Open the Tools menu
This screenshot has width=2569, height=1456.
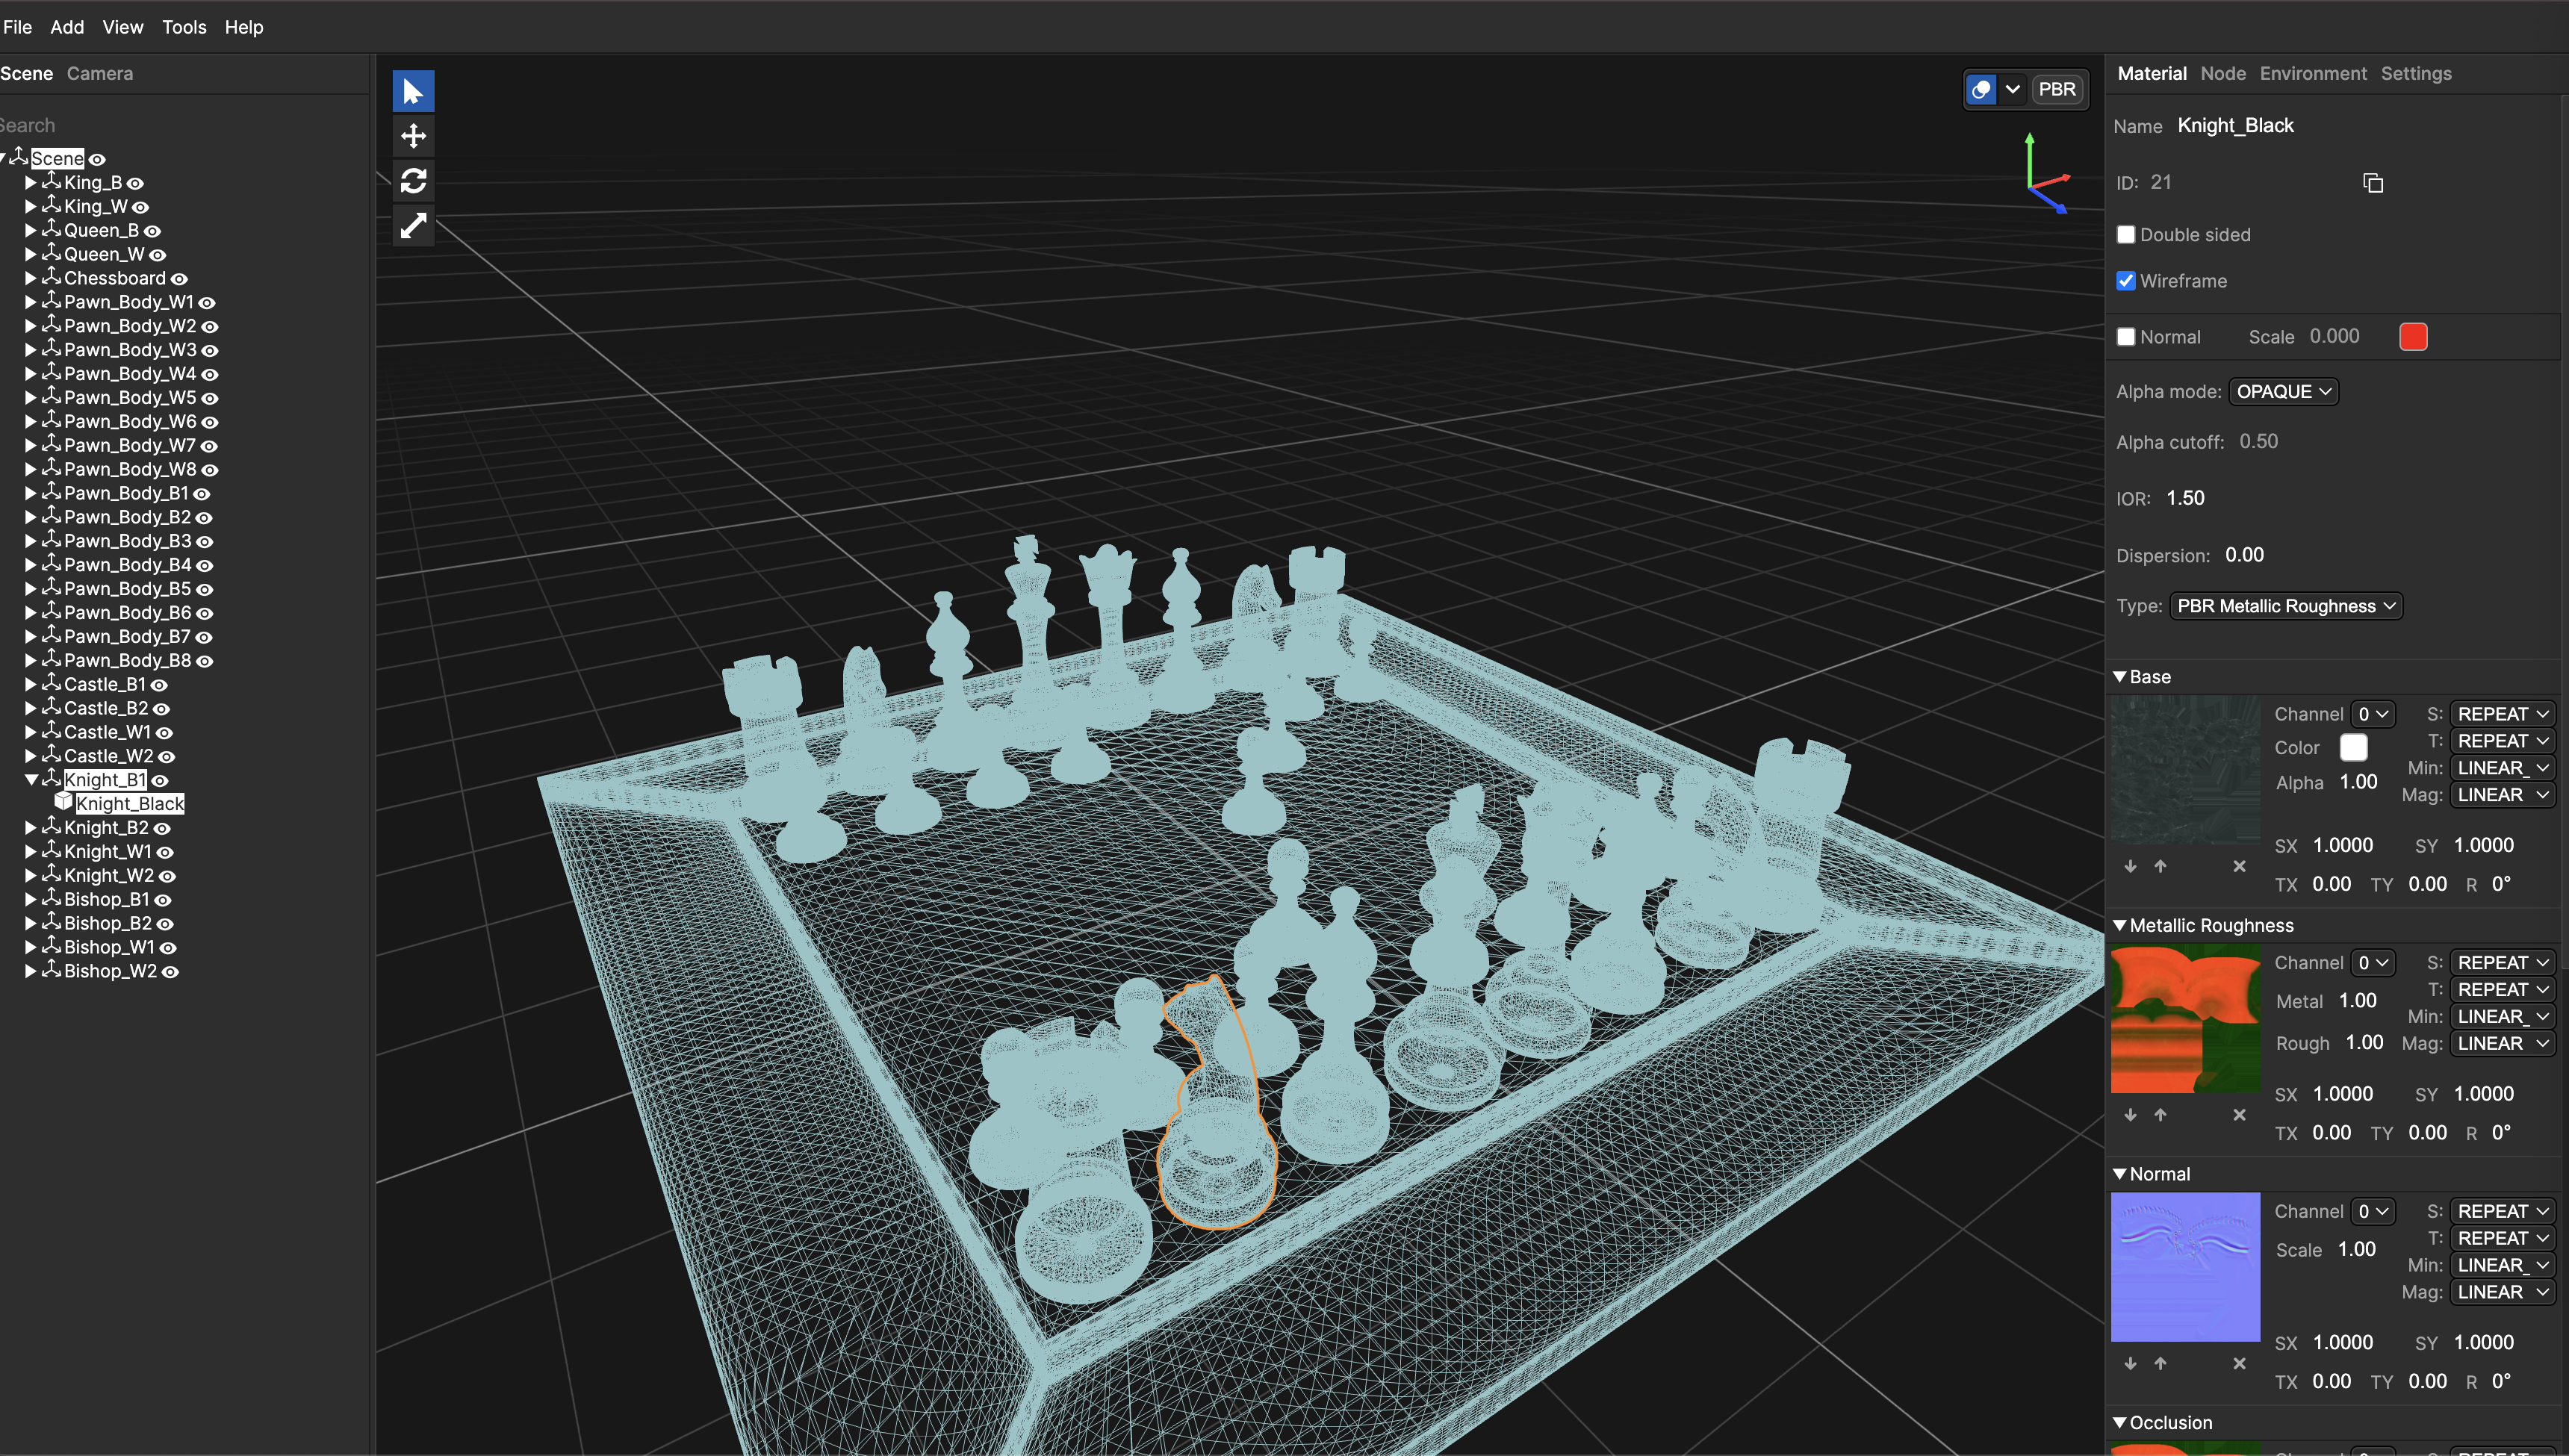click(x=184, y=27)
